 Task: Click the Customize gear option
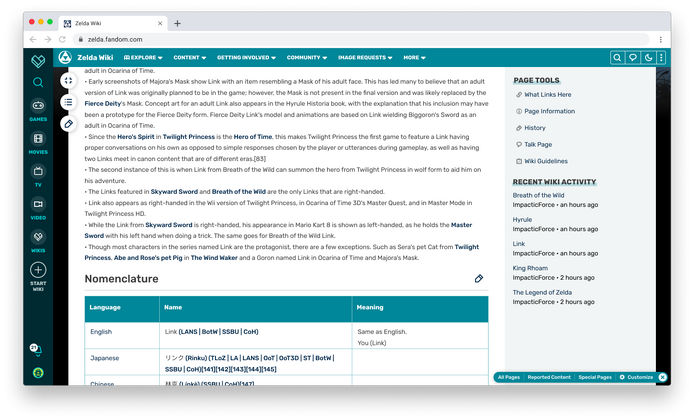pos(636,377)
